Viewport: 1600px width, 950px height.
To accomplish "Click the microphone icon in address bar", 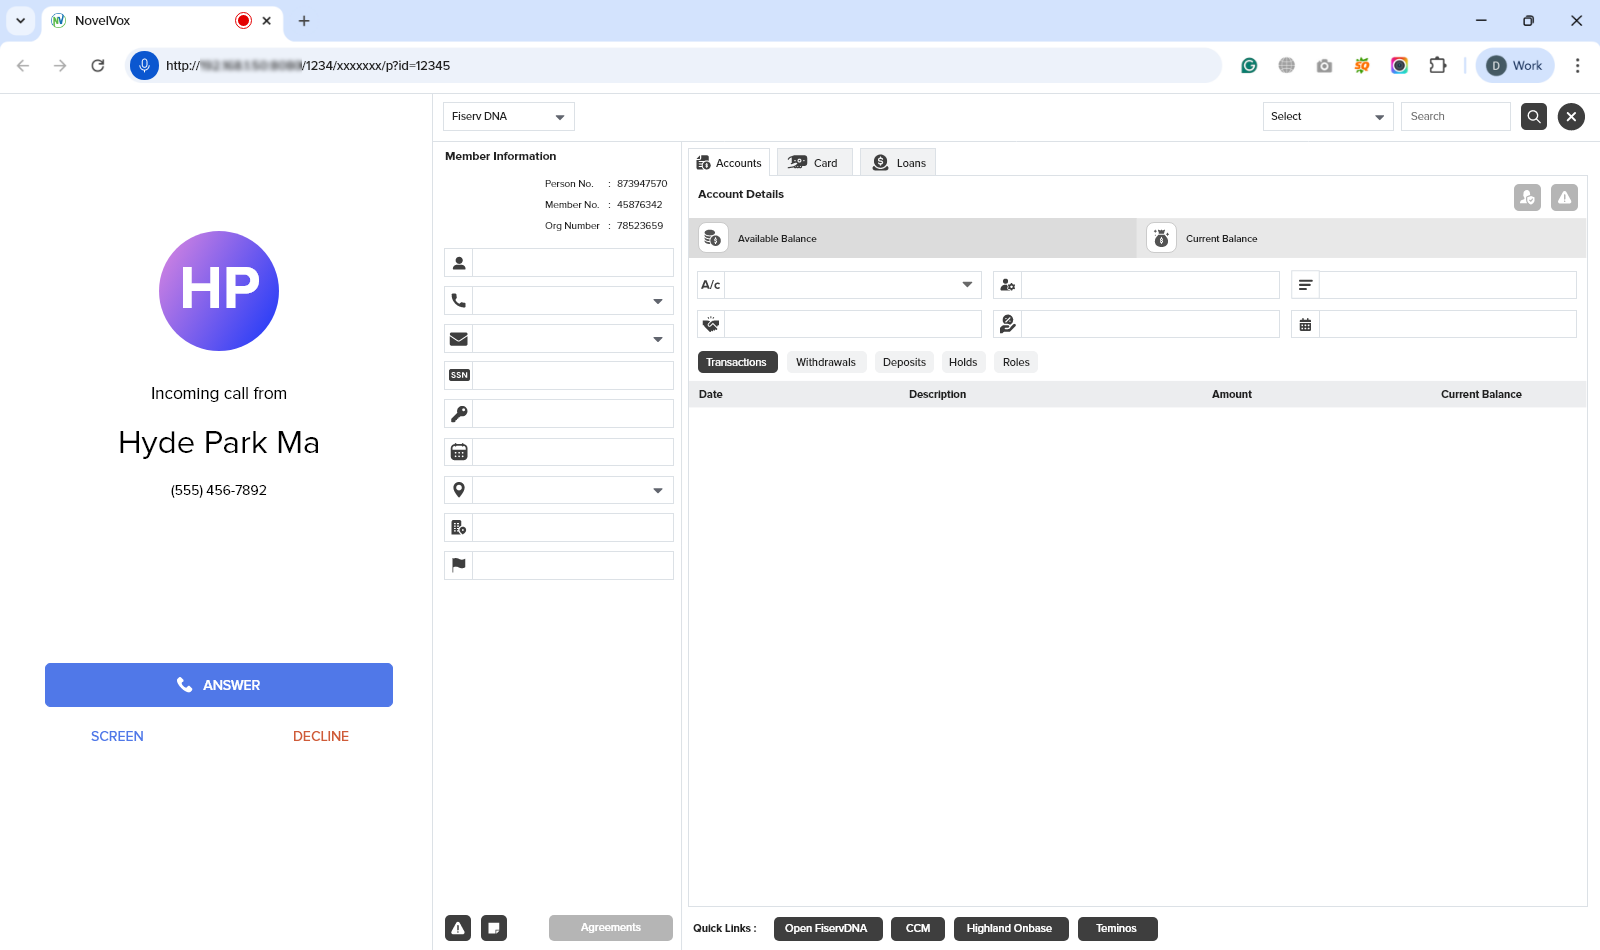I will [x=144, y=65].
